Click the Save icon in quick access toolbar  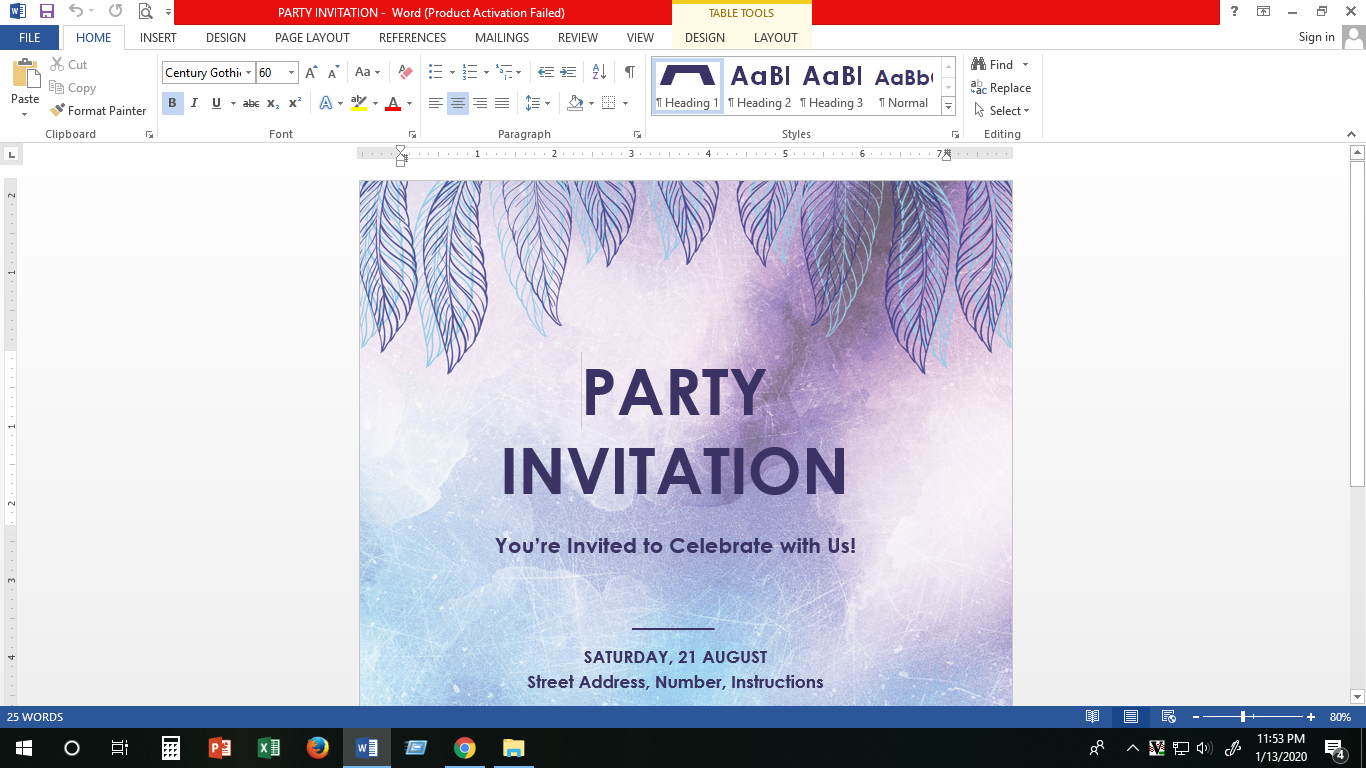47,12
